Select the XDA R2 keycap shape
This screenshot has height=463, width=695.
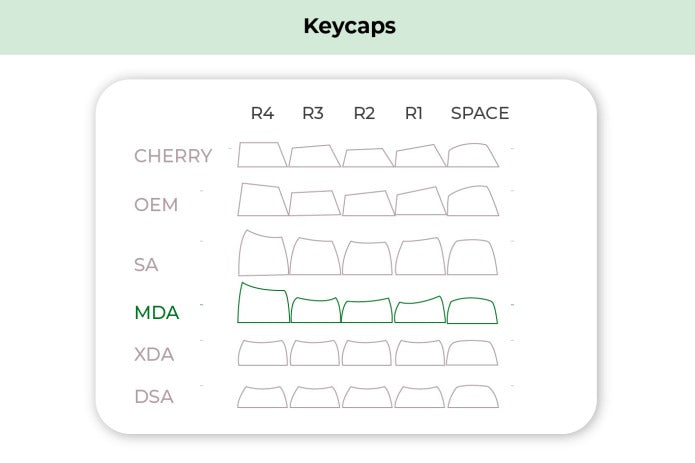point(366,353)
